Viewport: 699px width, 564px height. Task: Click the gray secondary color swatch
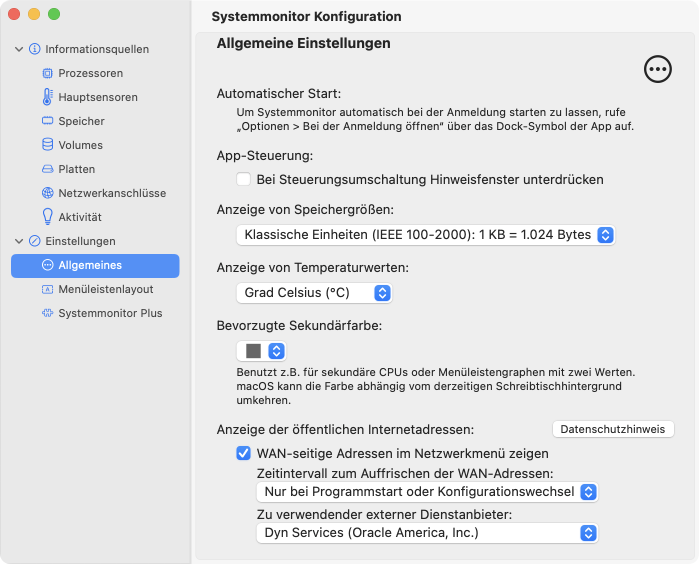[253, 351]
